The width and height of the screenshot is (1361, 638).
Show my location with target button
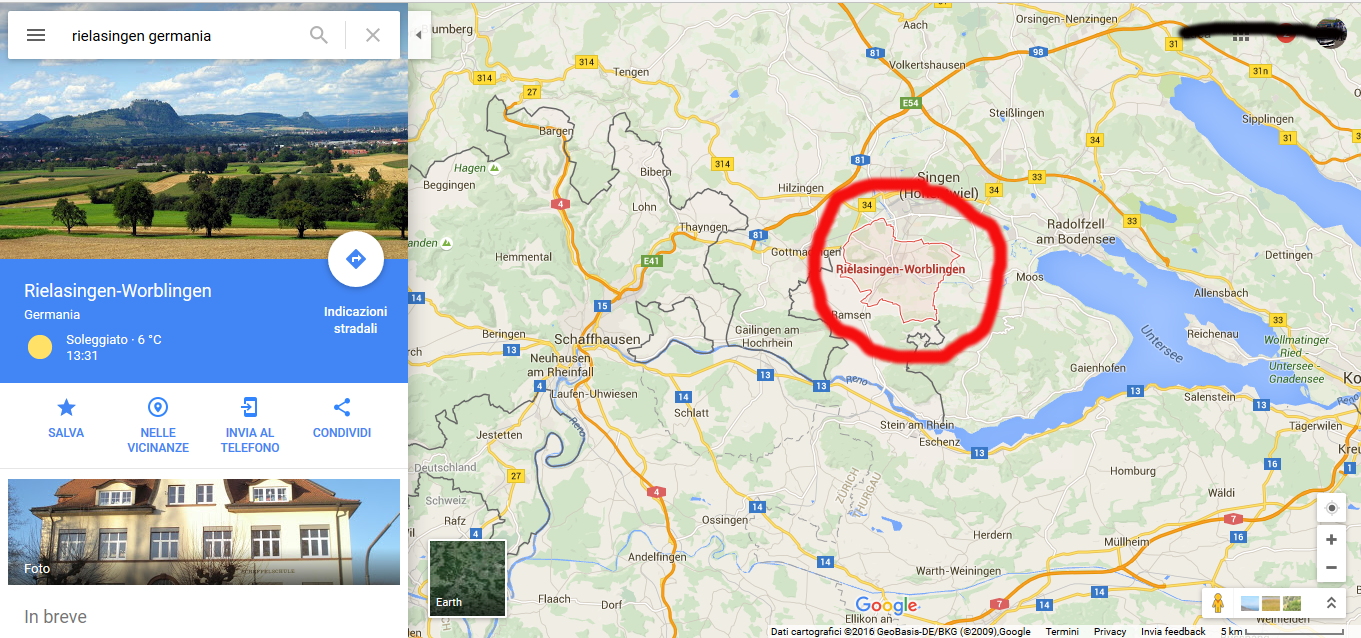[1331, 508]
